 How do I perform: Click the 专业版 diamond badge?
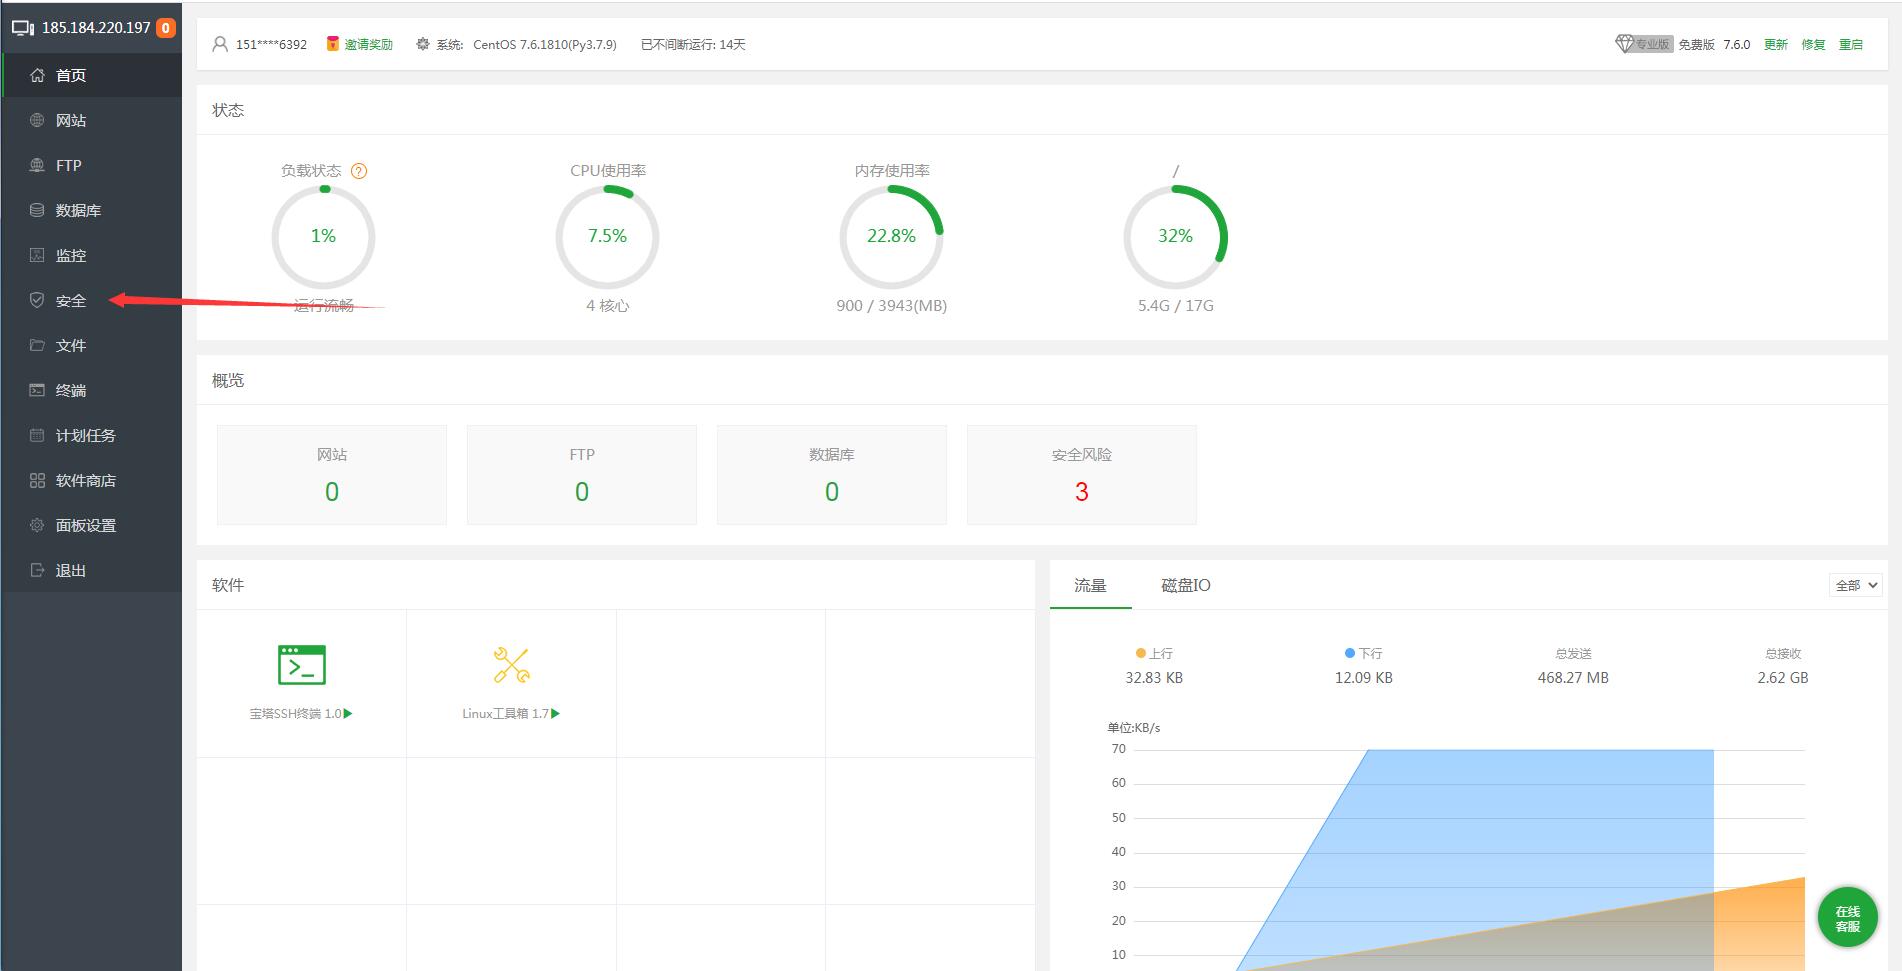[1643, 44]
